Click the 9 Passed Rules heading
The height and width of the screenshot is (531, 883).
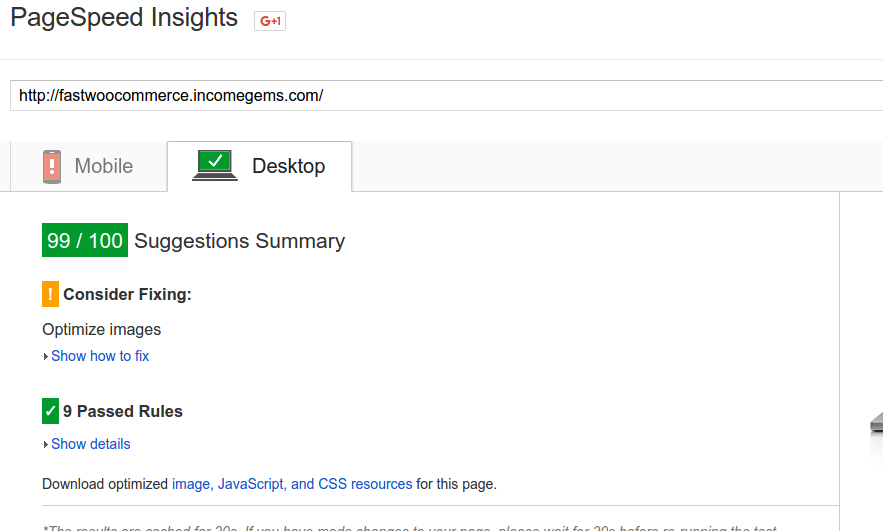[123, 411]
